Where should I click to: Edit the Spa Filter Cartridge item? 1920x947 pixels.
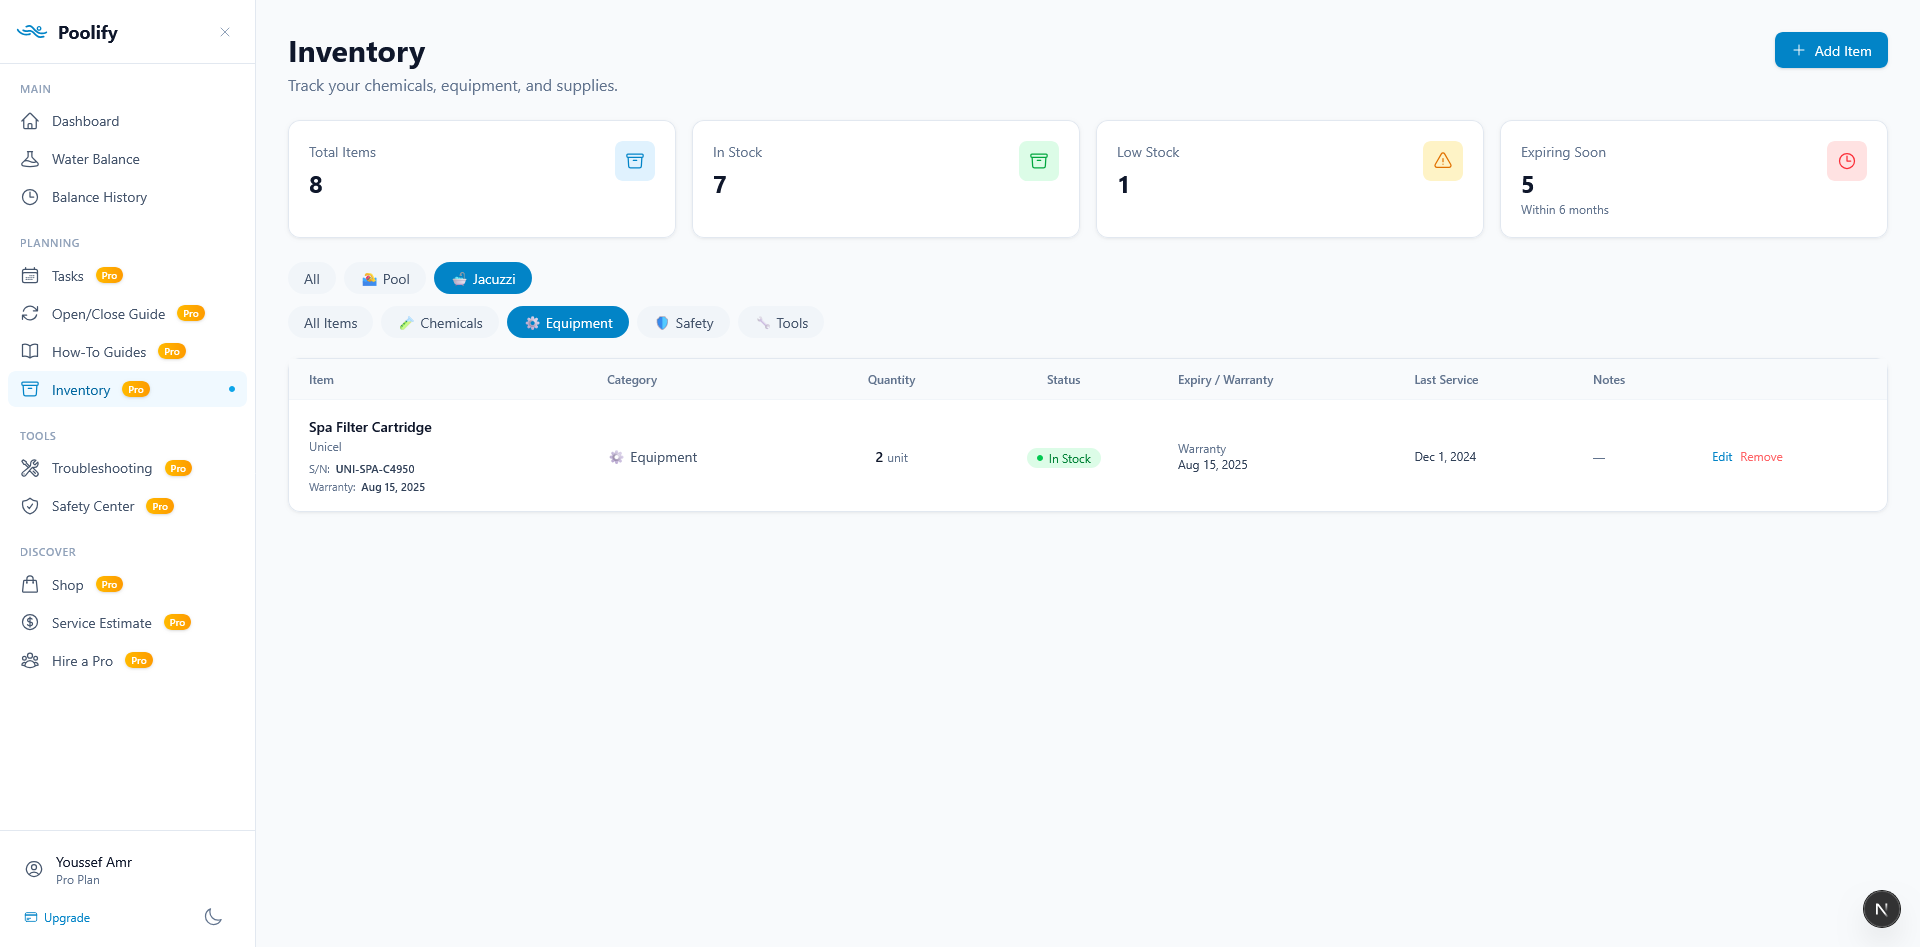[x=1722, y=457]
